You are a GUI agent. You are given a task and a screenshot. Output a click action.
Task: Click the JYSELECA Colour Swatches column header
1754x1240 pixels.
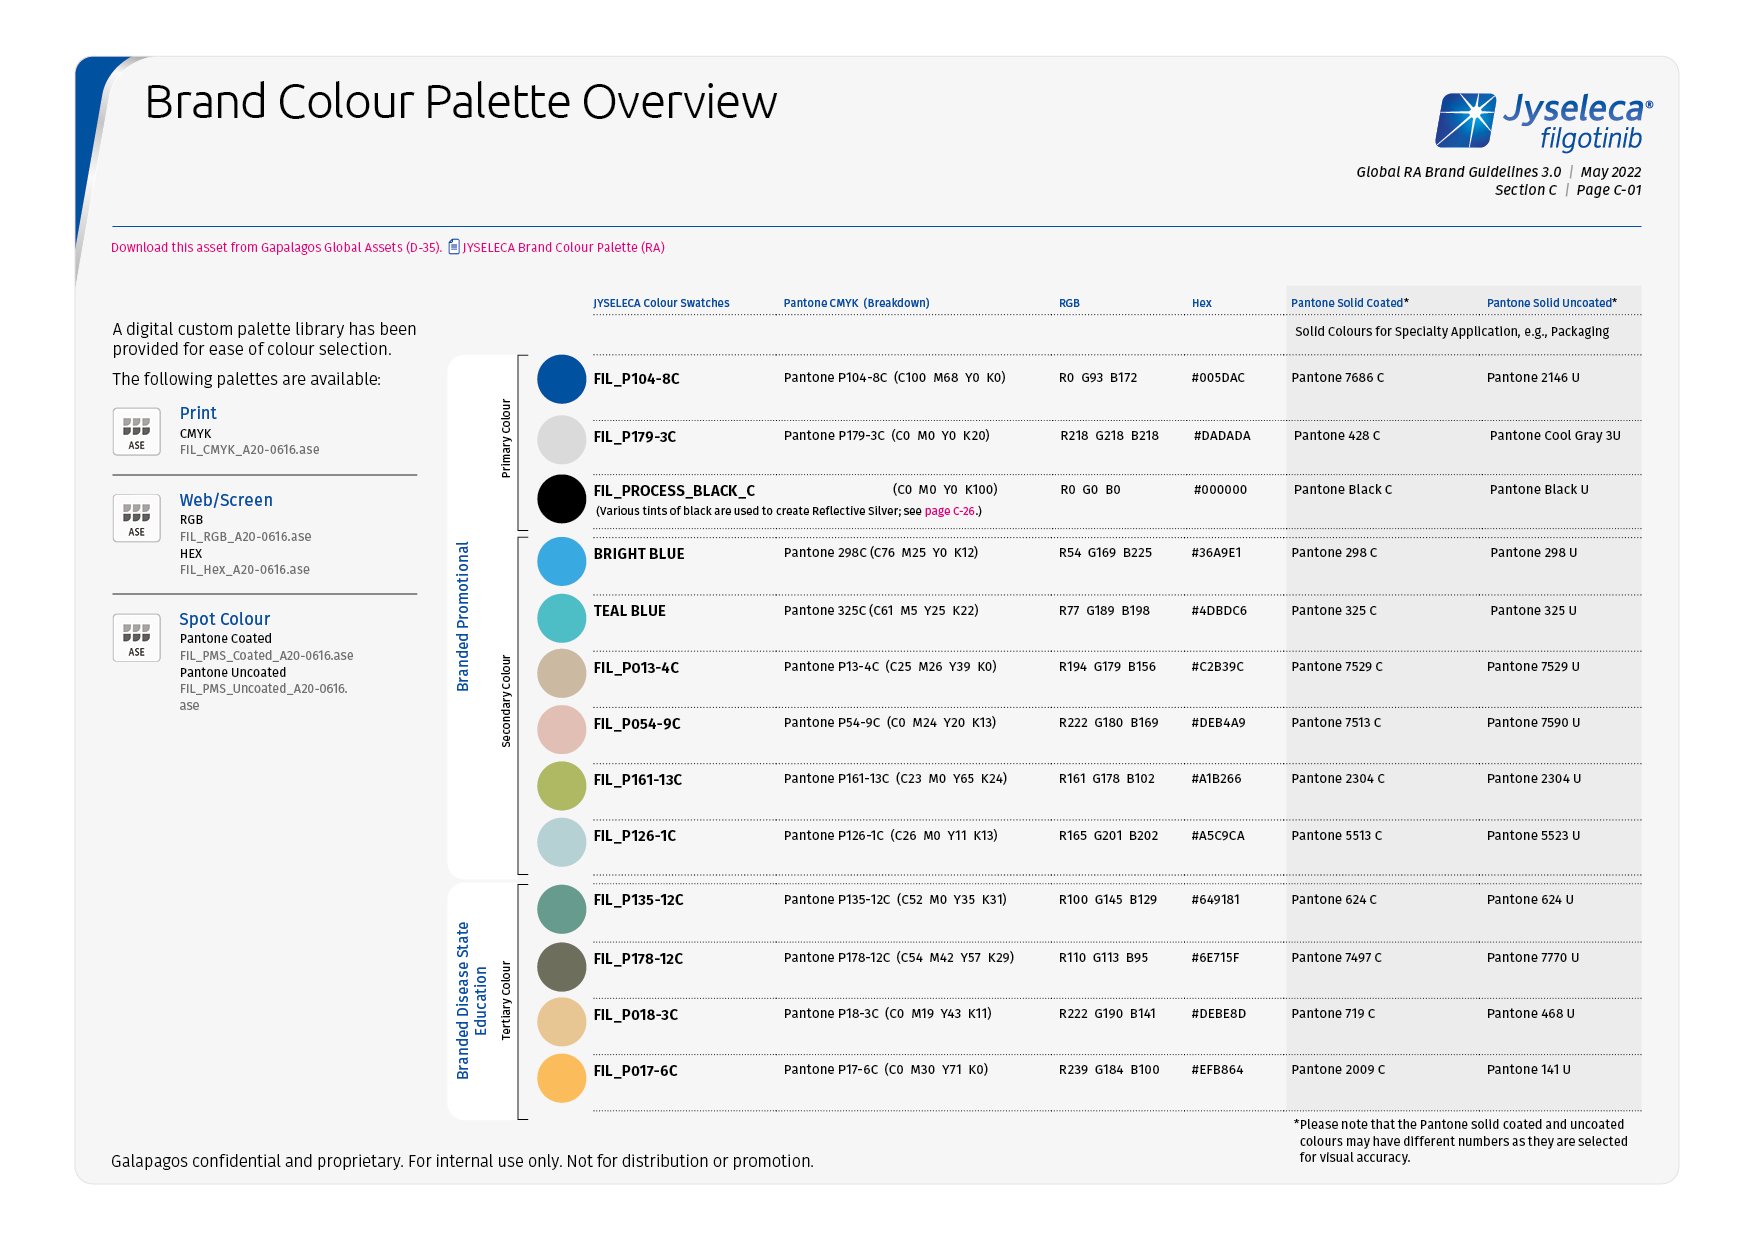[661, 303]
